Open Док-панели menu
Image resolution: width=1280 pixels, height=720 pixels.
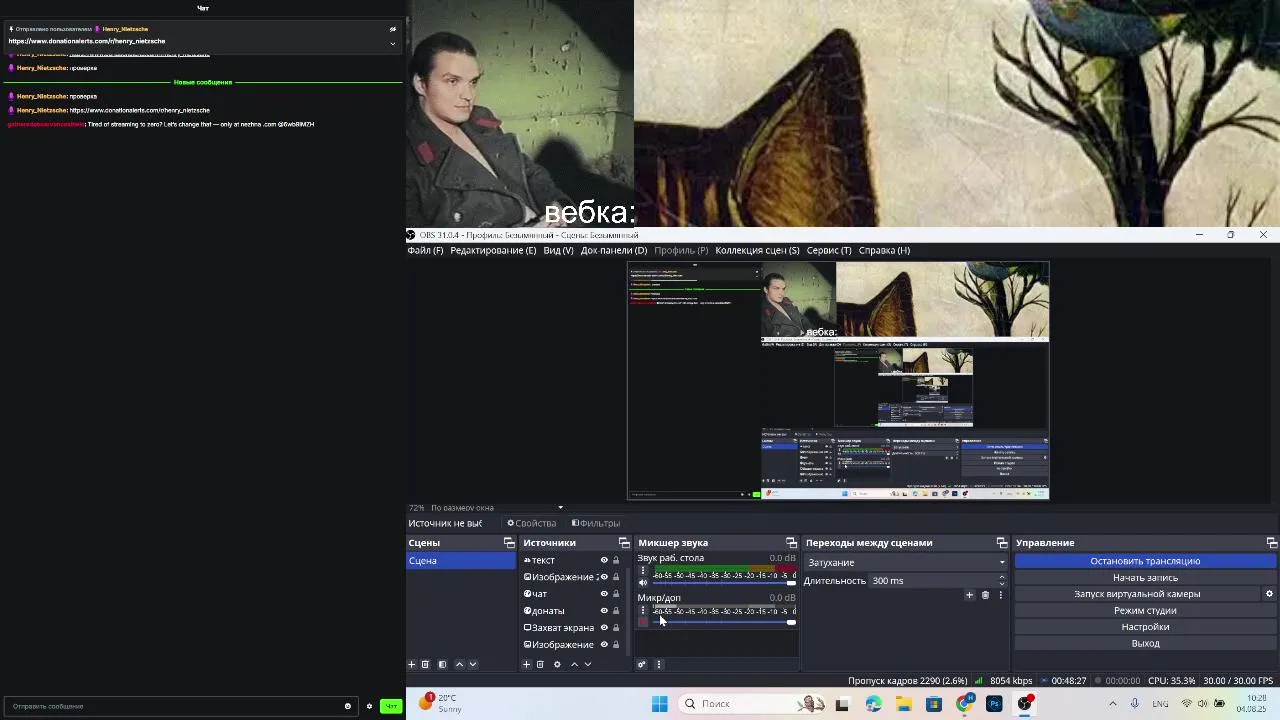[x=614, y=250]
